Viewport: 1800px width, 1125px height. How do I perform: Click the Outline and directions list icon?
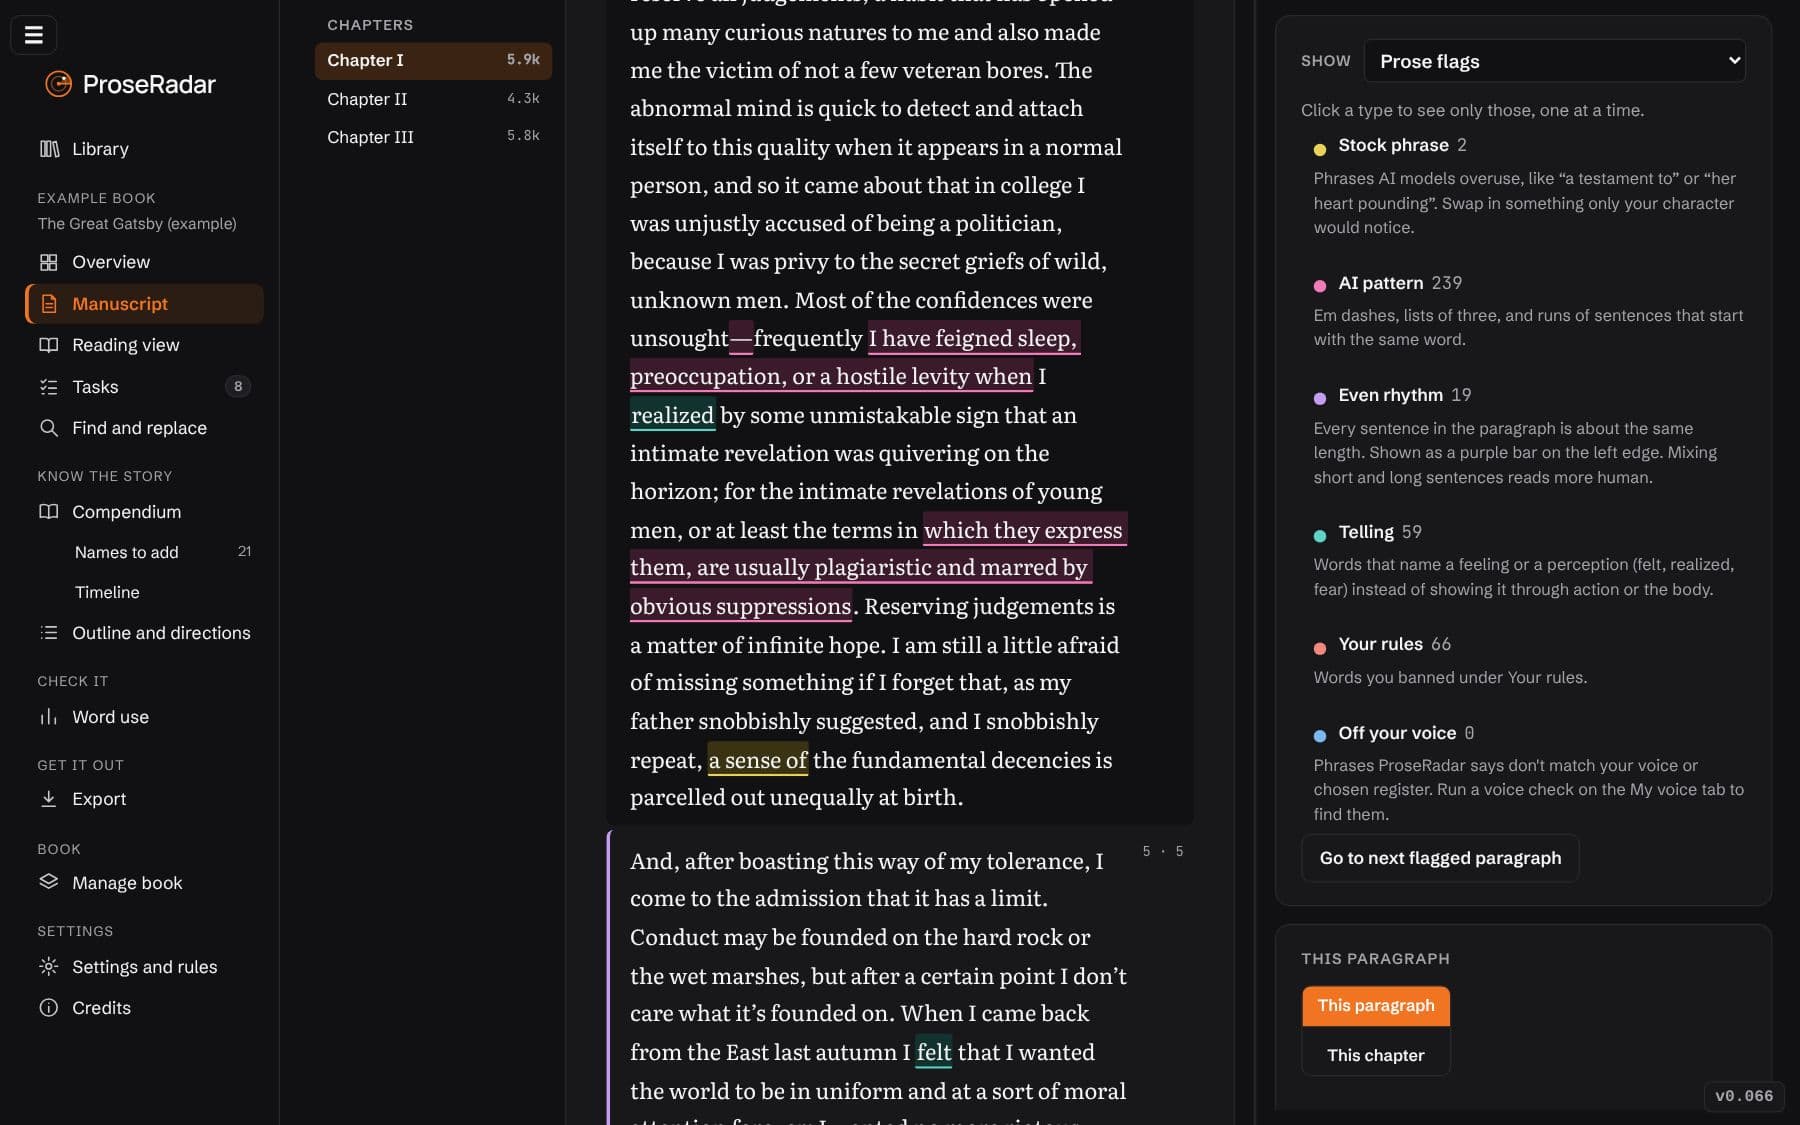point(48,633)
